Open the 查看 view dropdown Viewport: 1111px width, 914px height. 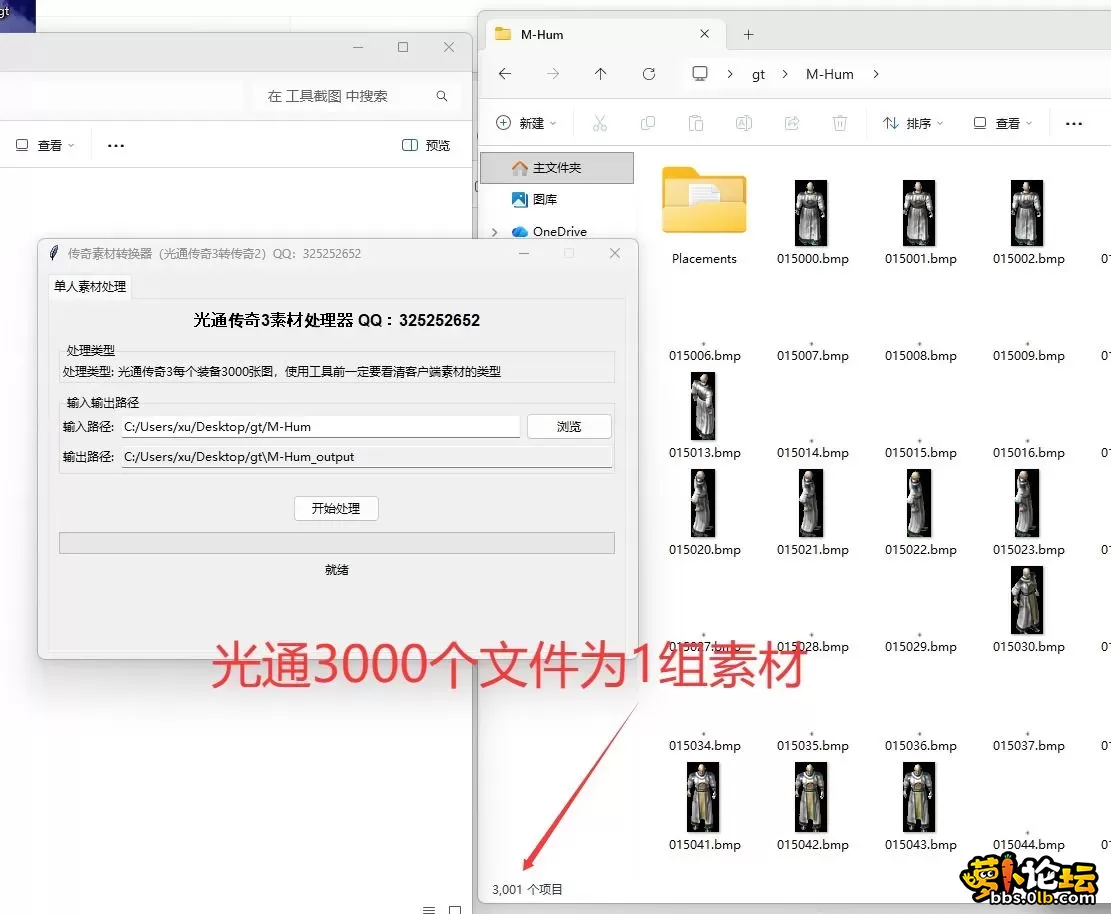1000,122
